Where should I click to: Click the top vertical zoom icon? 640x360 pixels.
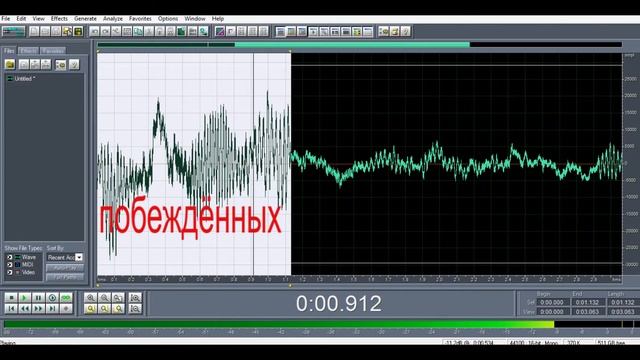click(x=135, y=298)
